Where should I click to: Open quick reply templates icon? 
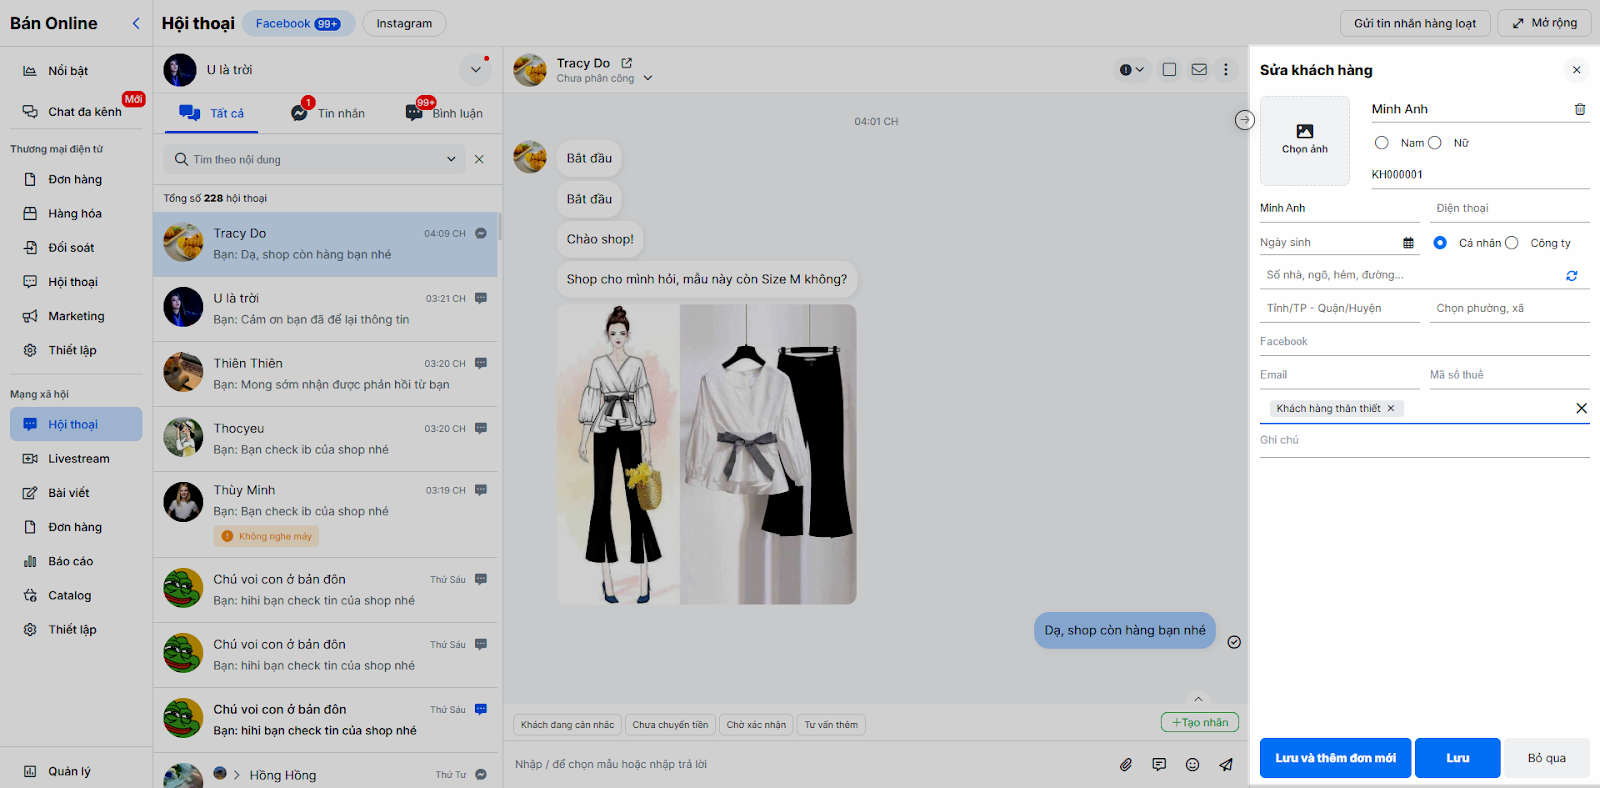point(1159,765)
